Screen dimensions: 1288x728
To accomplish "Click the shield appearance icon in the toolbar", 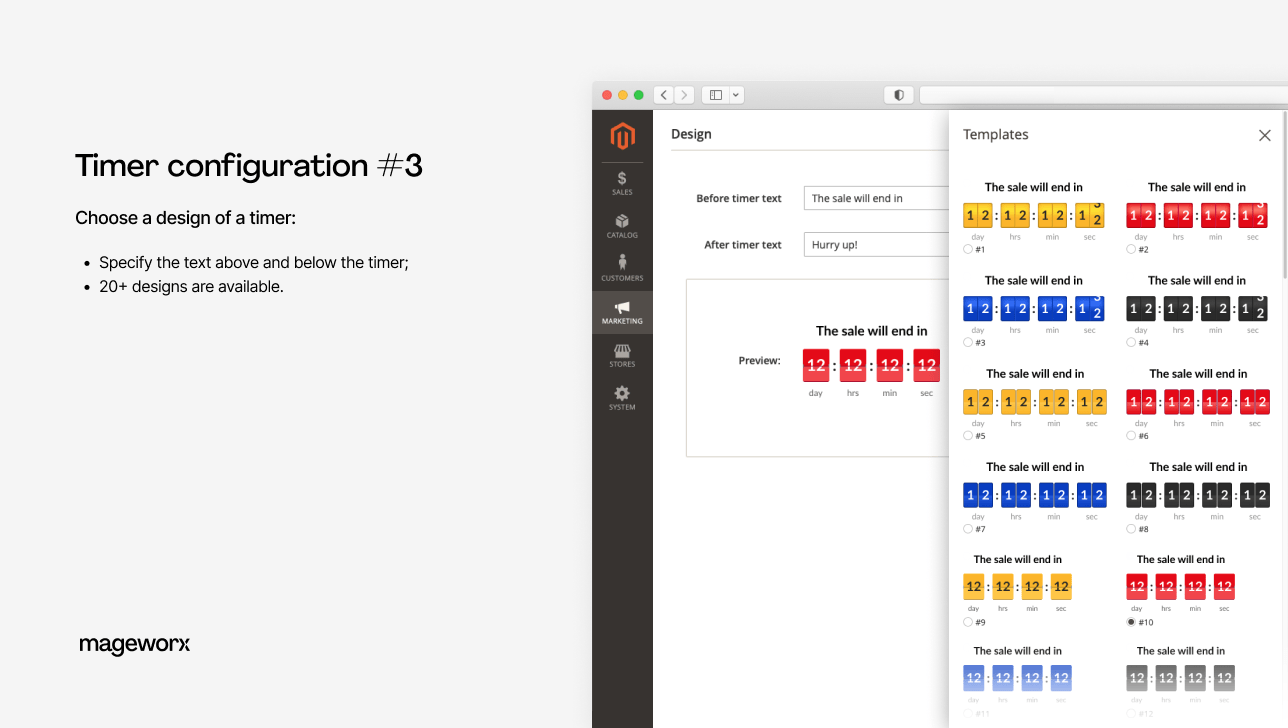I will [x=897, y=94].
